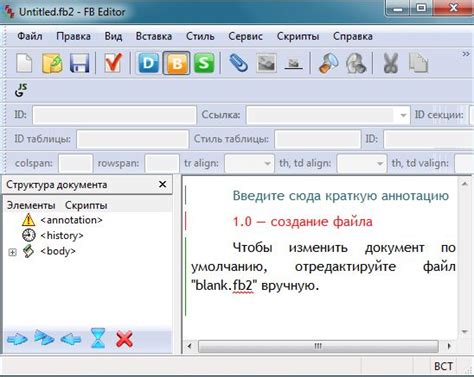This screenshot has width=474, height=377.
Task: Open the Вид menu
Action: pos(113,36)
